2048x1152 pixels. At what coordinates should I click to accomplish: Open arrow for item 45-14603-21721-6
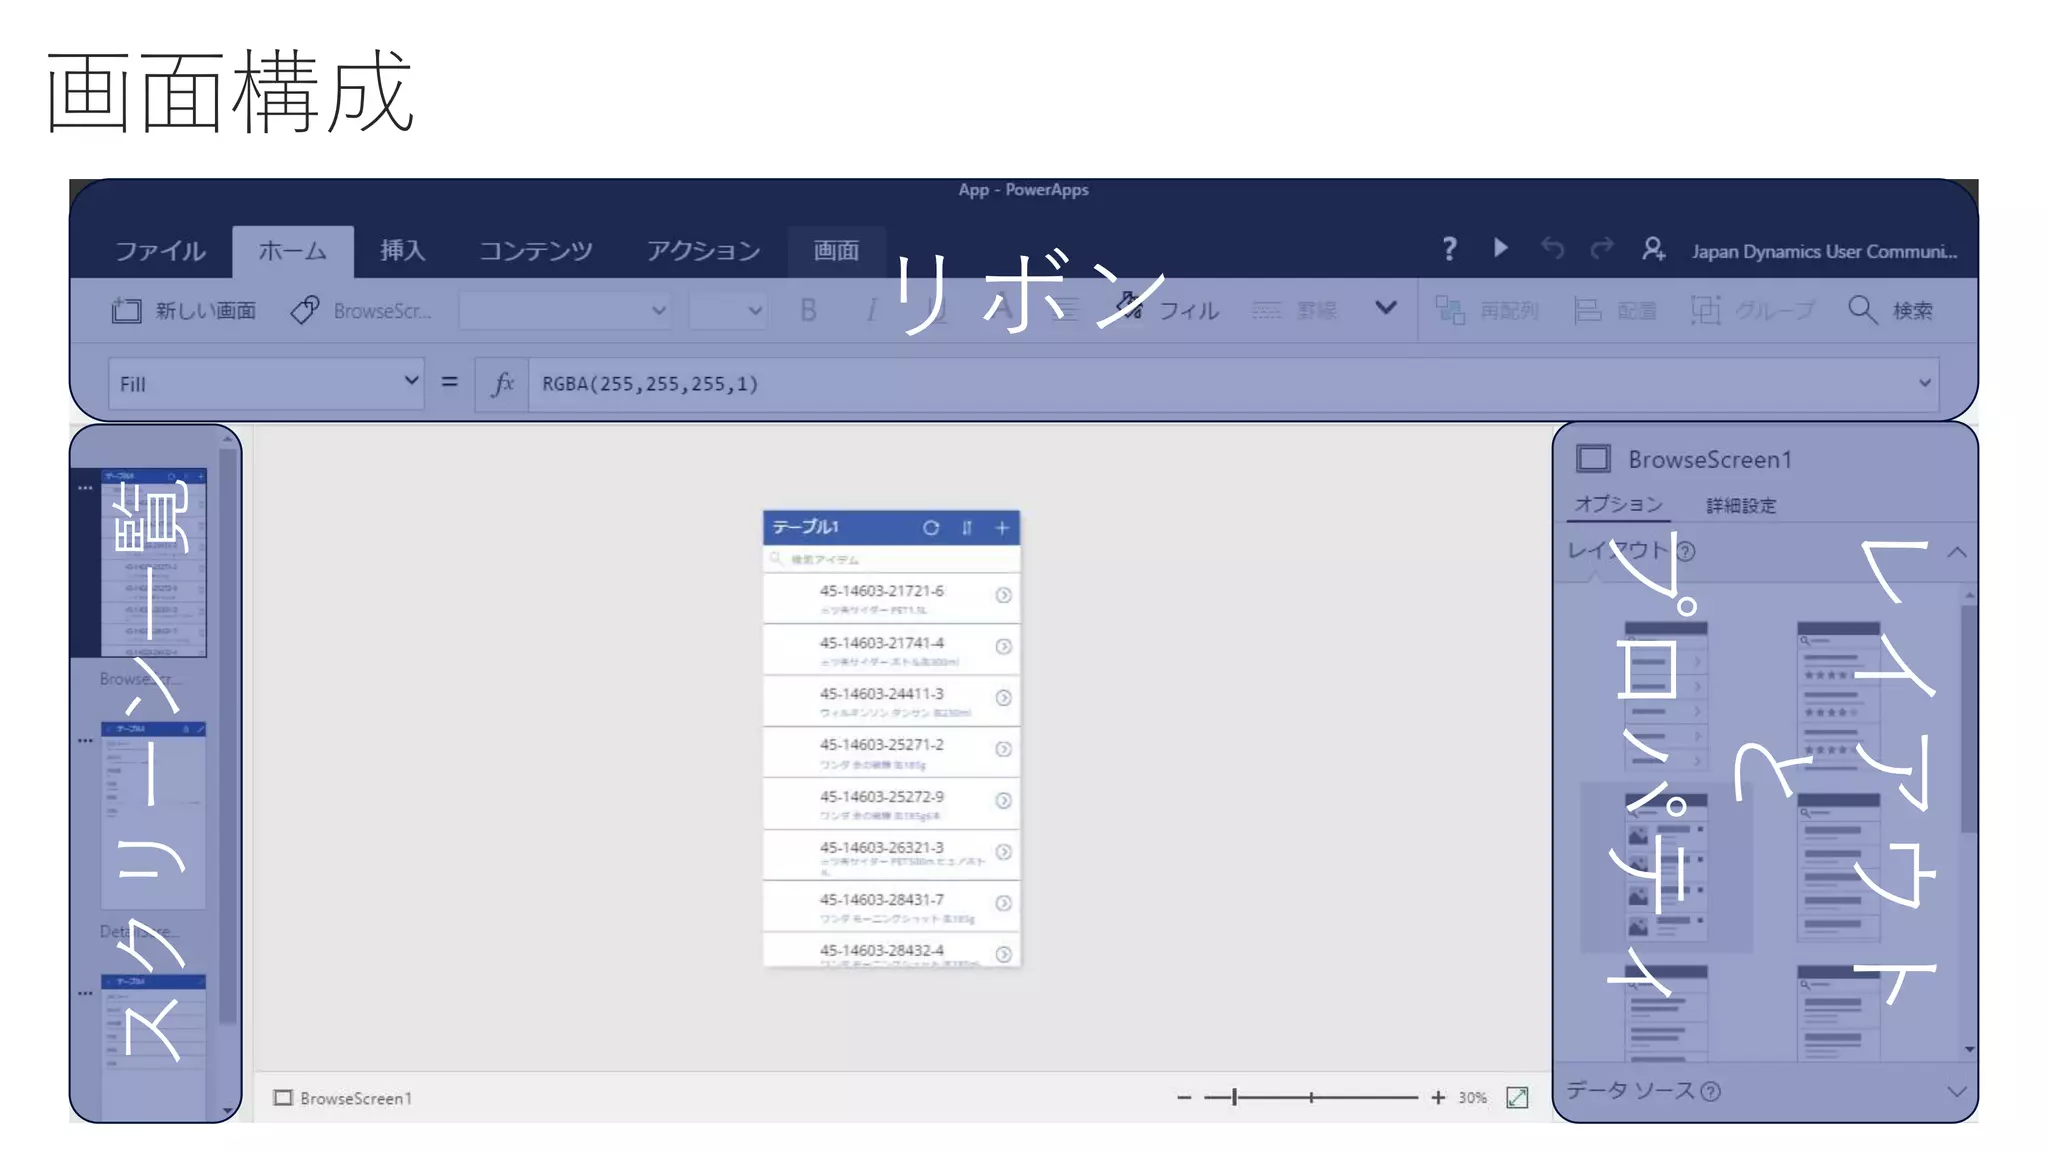1003,595
